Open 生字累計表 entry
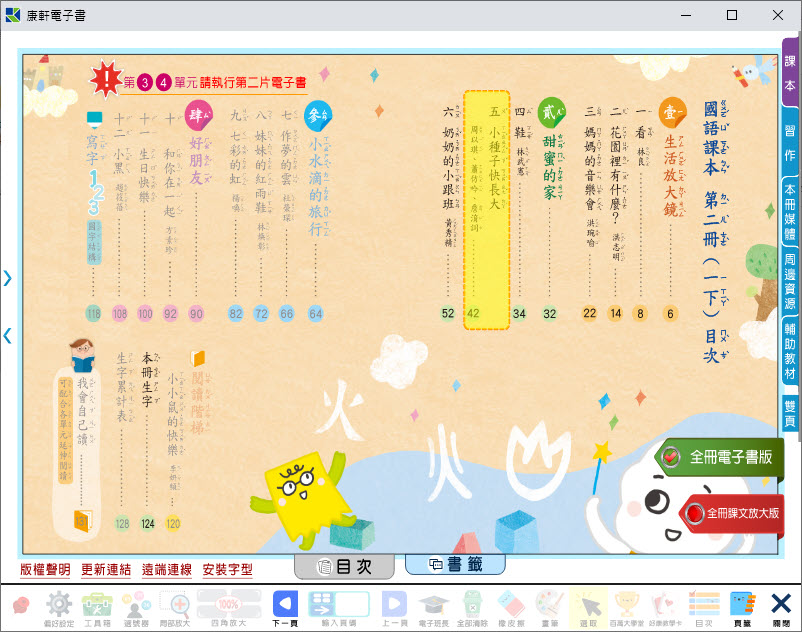Viewport: 802px width, 632px height. click(x=122, y=387)
